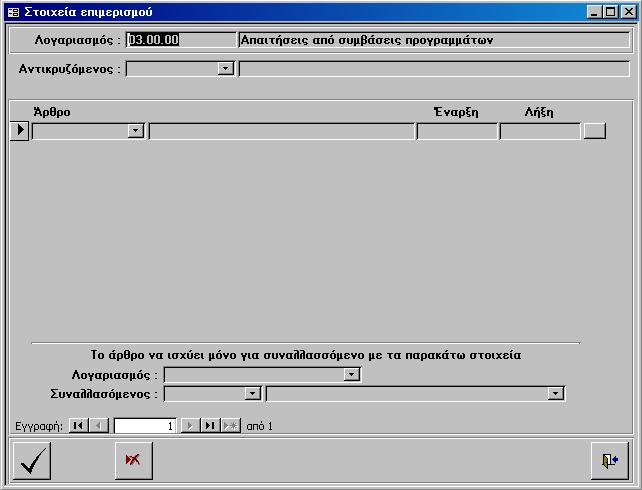The image size is (642, 490).
Task: Click the small button next to Λήξη field
Action: point(594,131)
